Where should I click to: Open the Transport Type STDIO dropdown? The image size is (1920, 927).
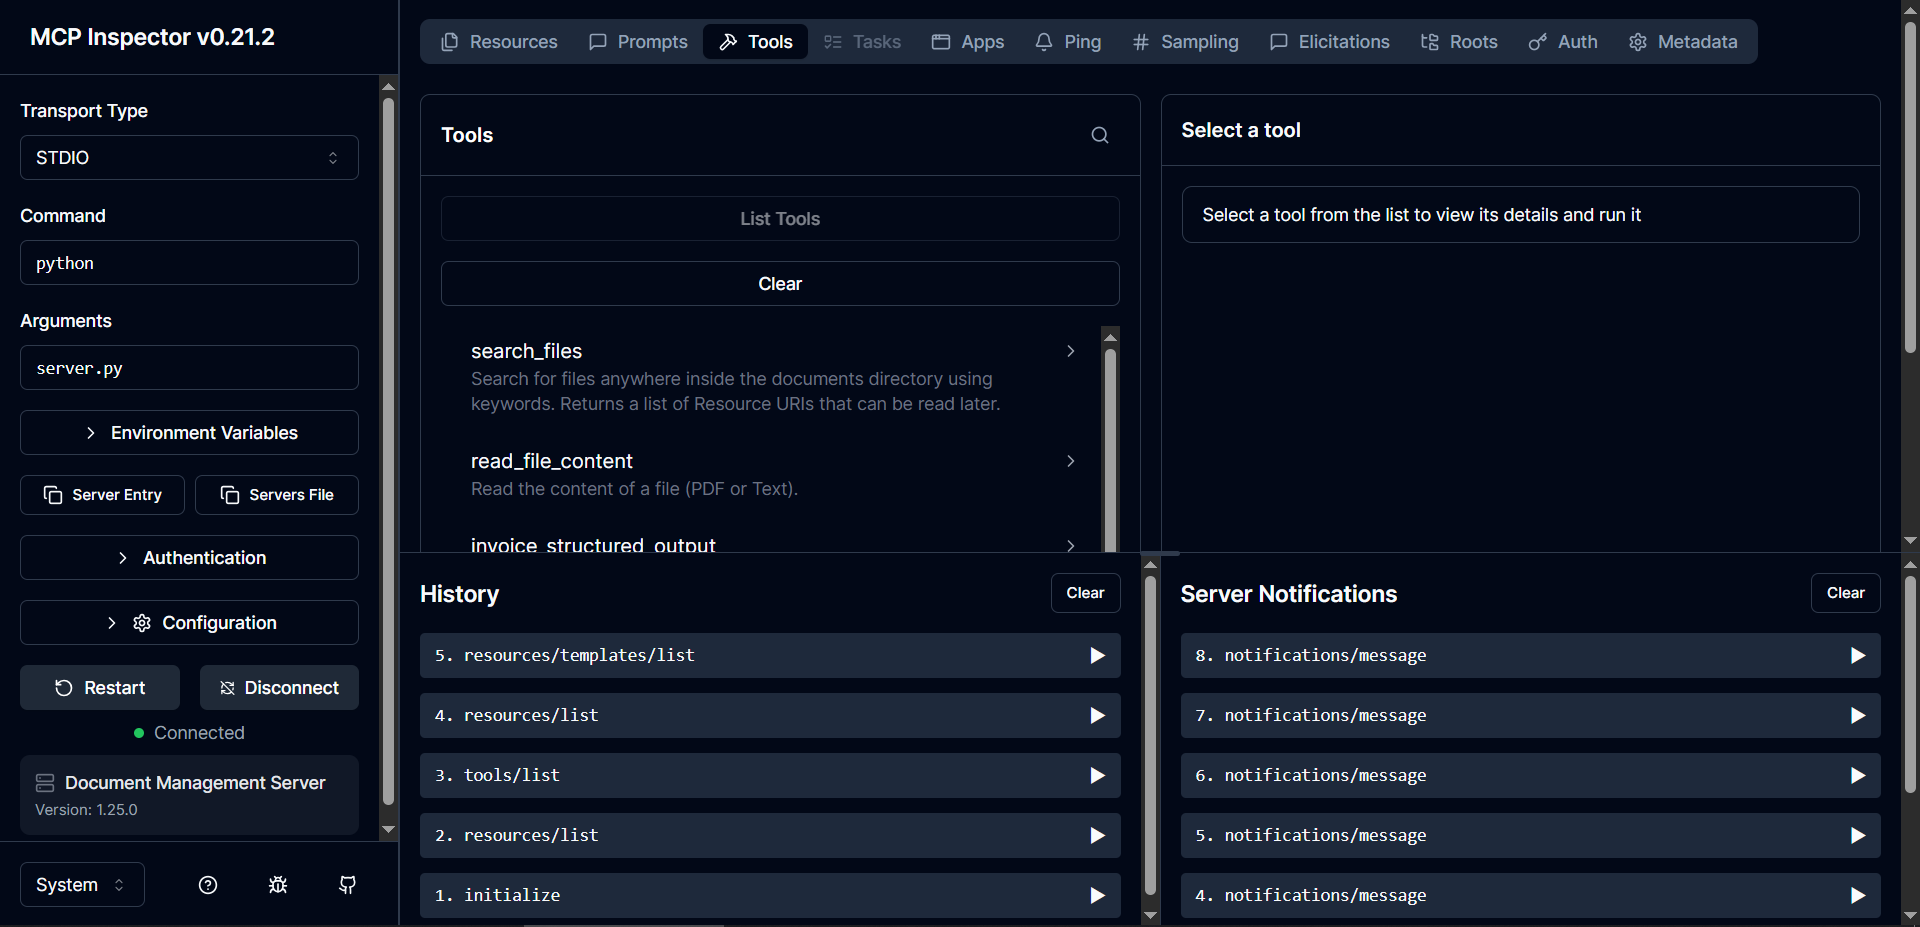189,158
